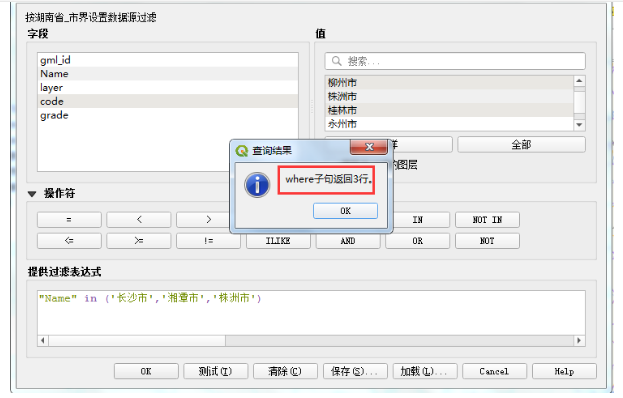This screenshot has height=398, width=623.
Task: Click the 测试(T) button
Action: point(215,371)
